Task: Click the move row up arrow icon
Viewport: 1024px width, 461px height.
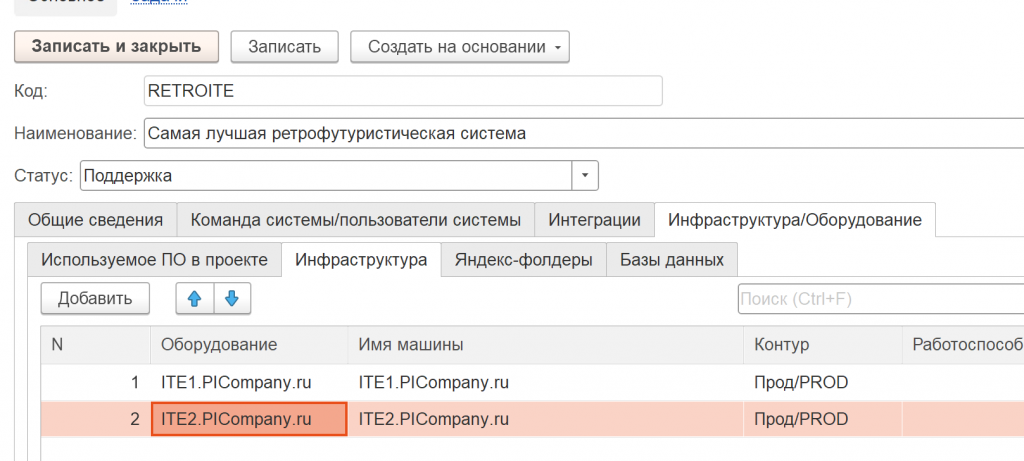Action: click(x=195, y=298)
